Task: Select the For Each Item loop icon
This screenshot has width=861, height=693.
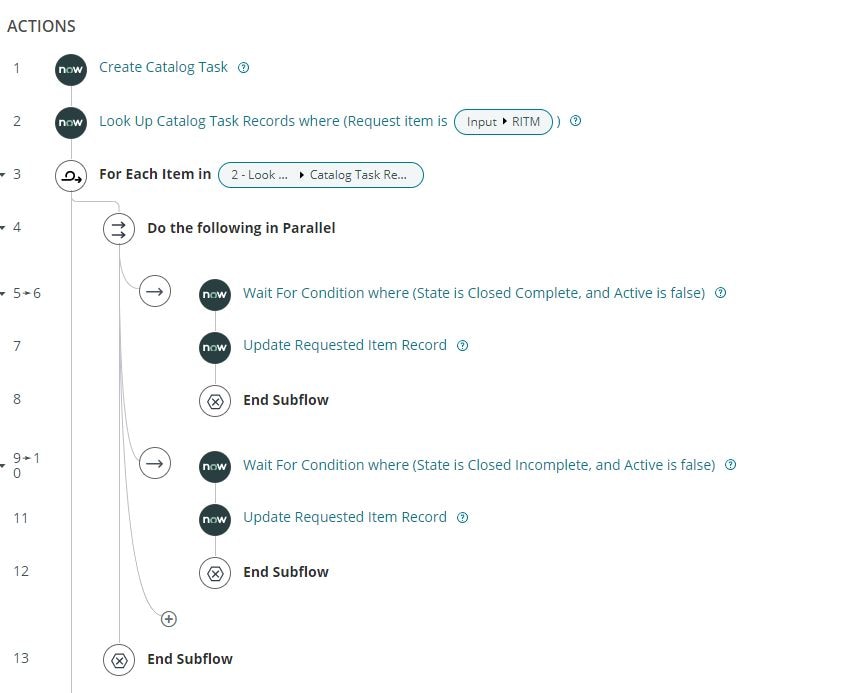Action: [70, 175]
